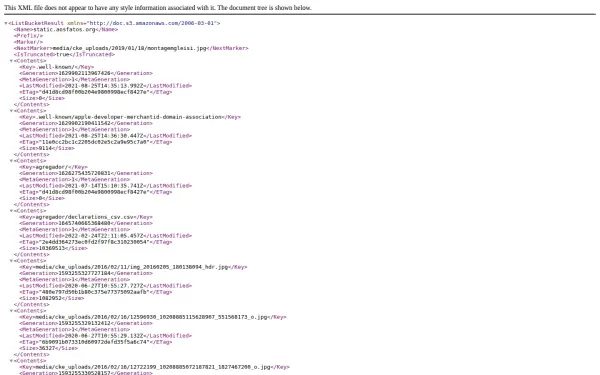Click the Generation line under the agregador/ key

coord(86,173)
